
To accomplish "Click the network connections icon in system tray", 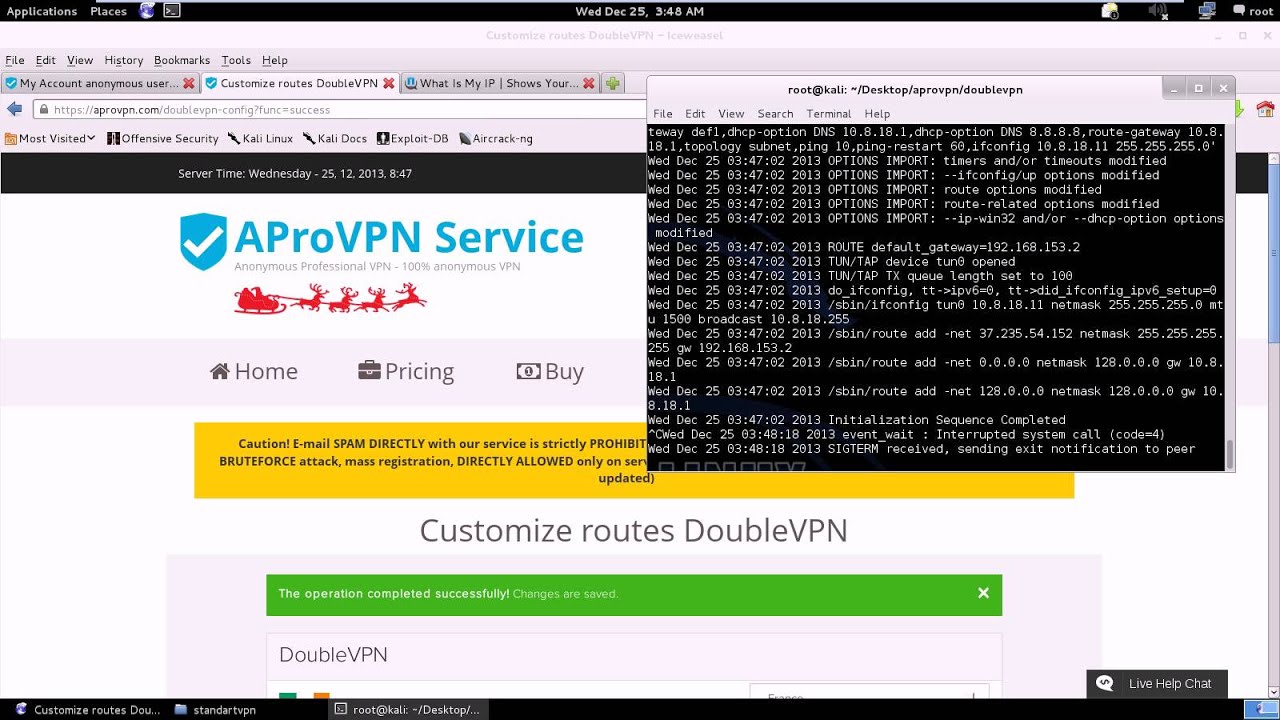I will click(x=1207, y=11).
